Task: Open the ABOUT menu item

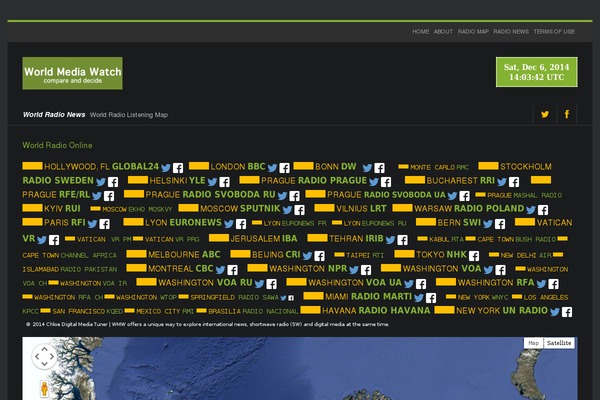Action: (443, 32)
